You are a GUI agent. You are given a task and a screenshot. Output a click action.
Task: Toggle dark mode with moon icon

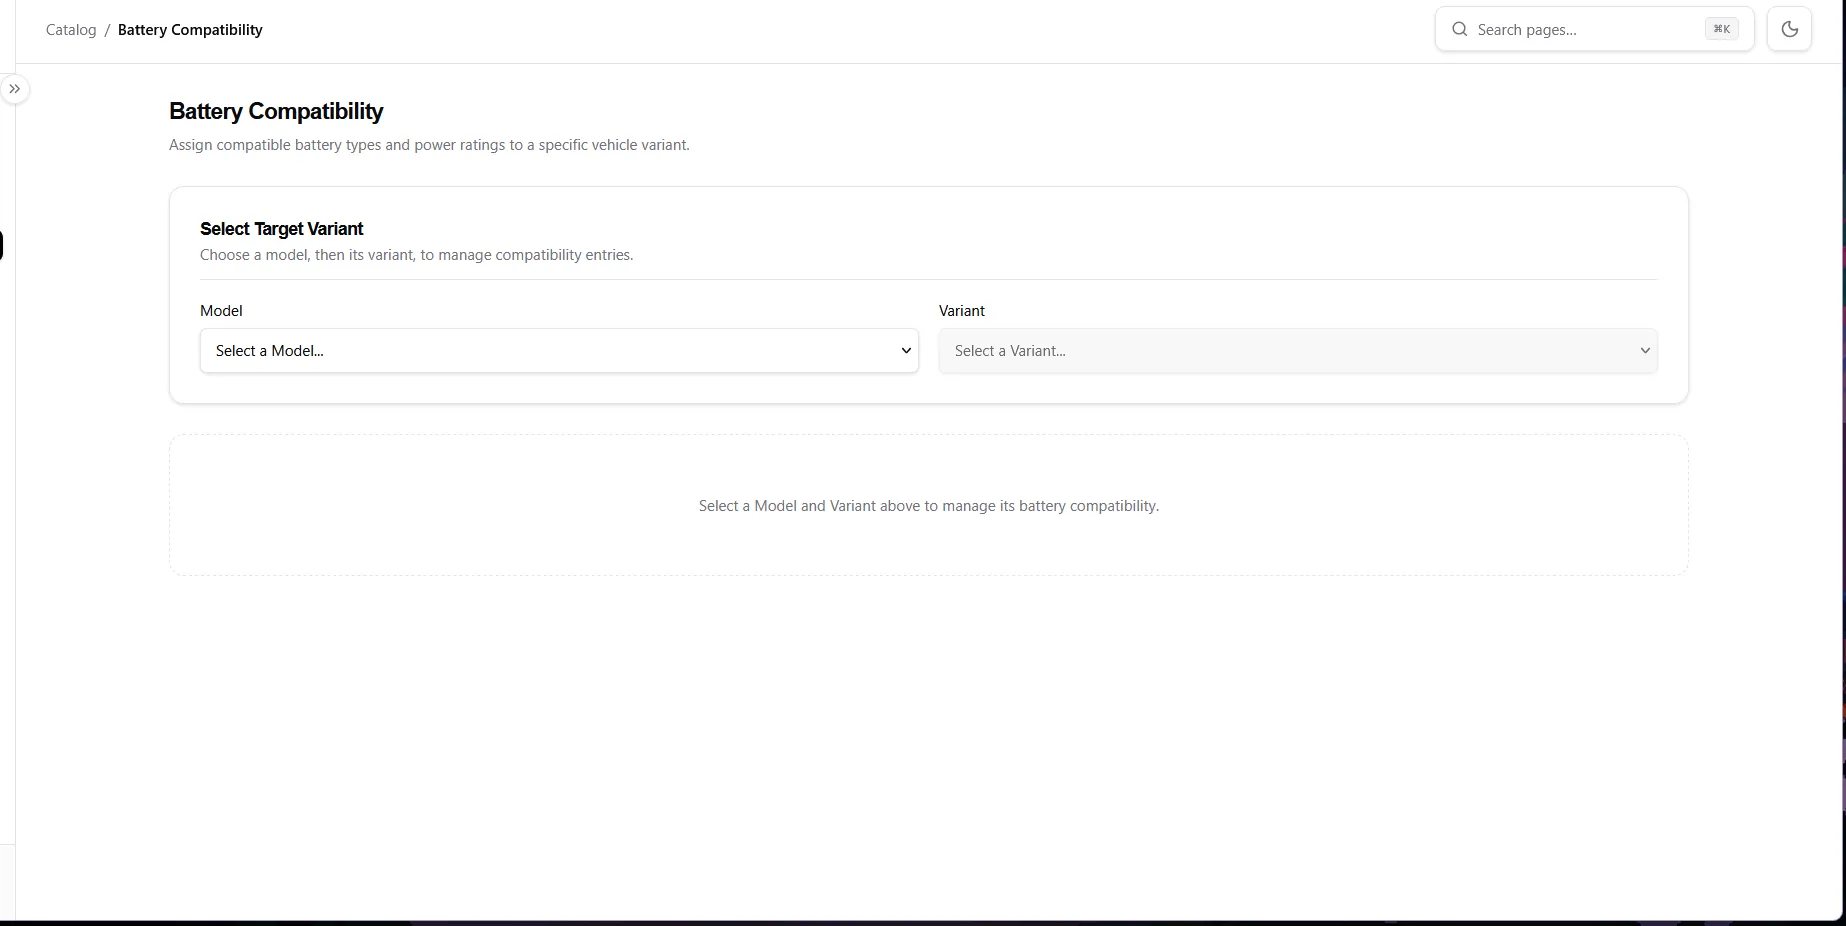[1790, 29]
